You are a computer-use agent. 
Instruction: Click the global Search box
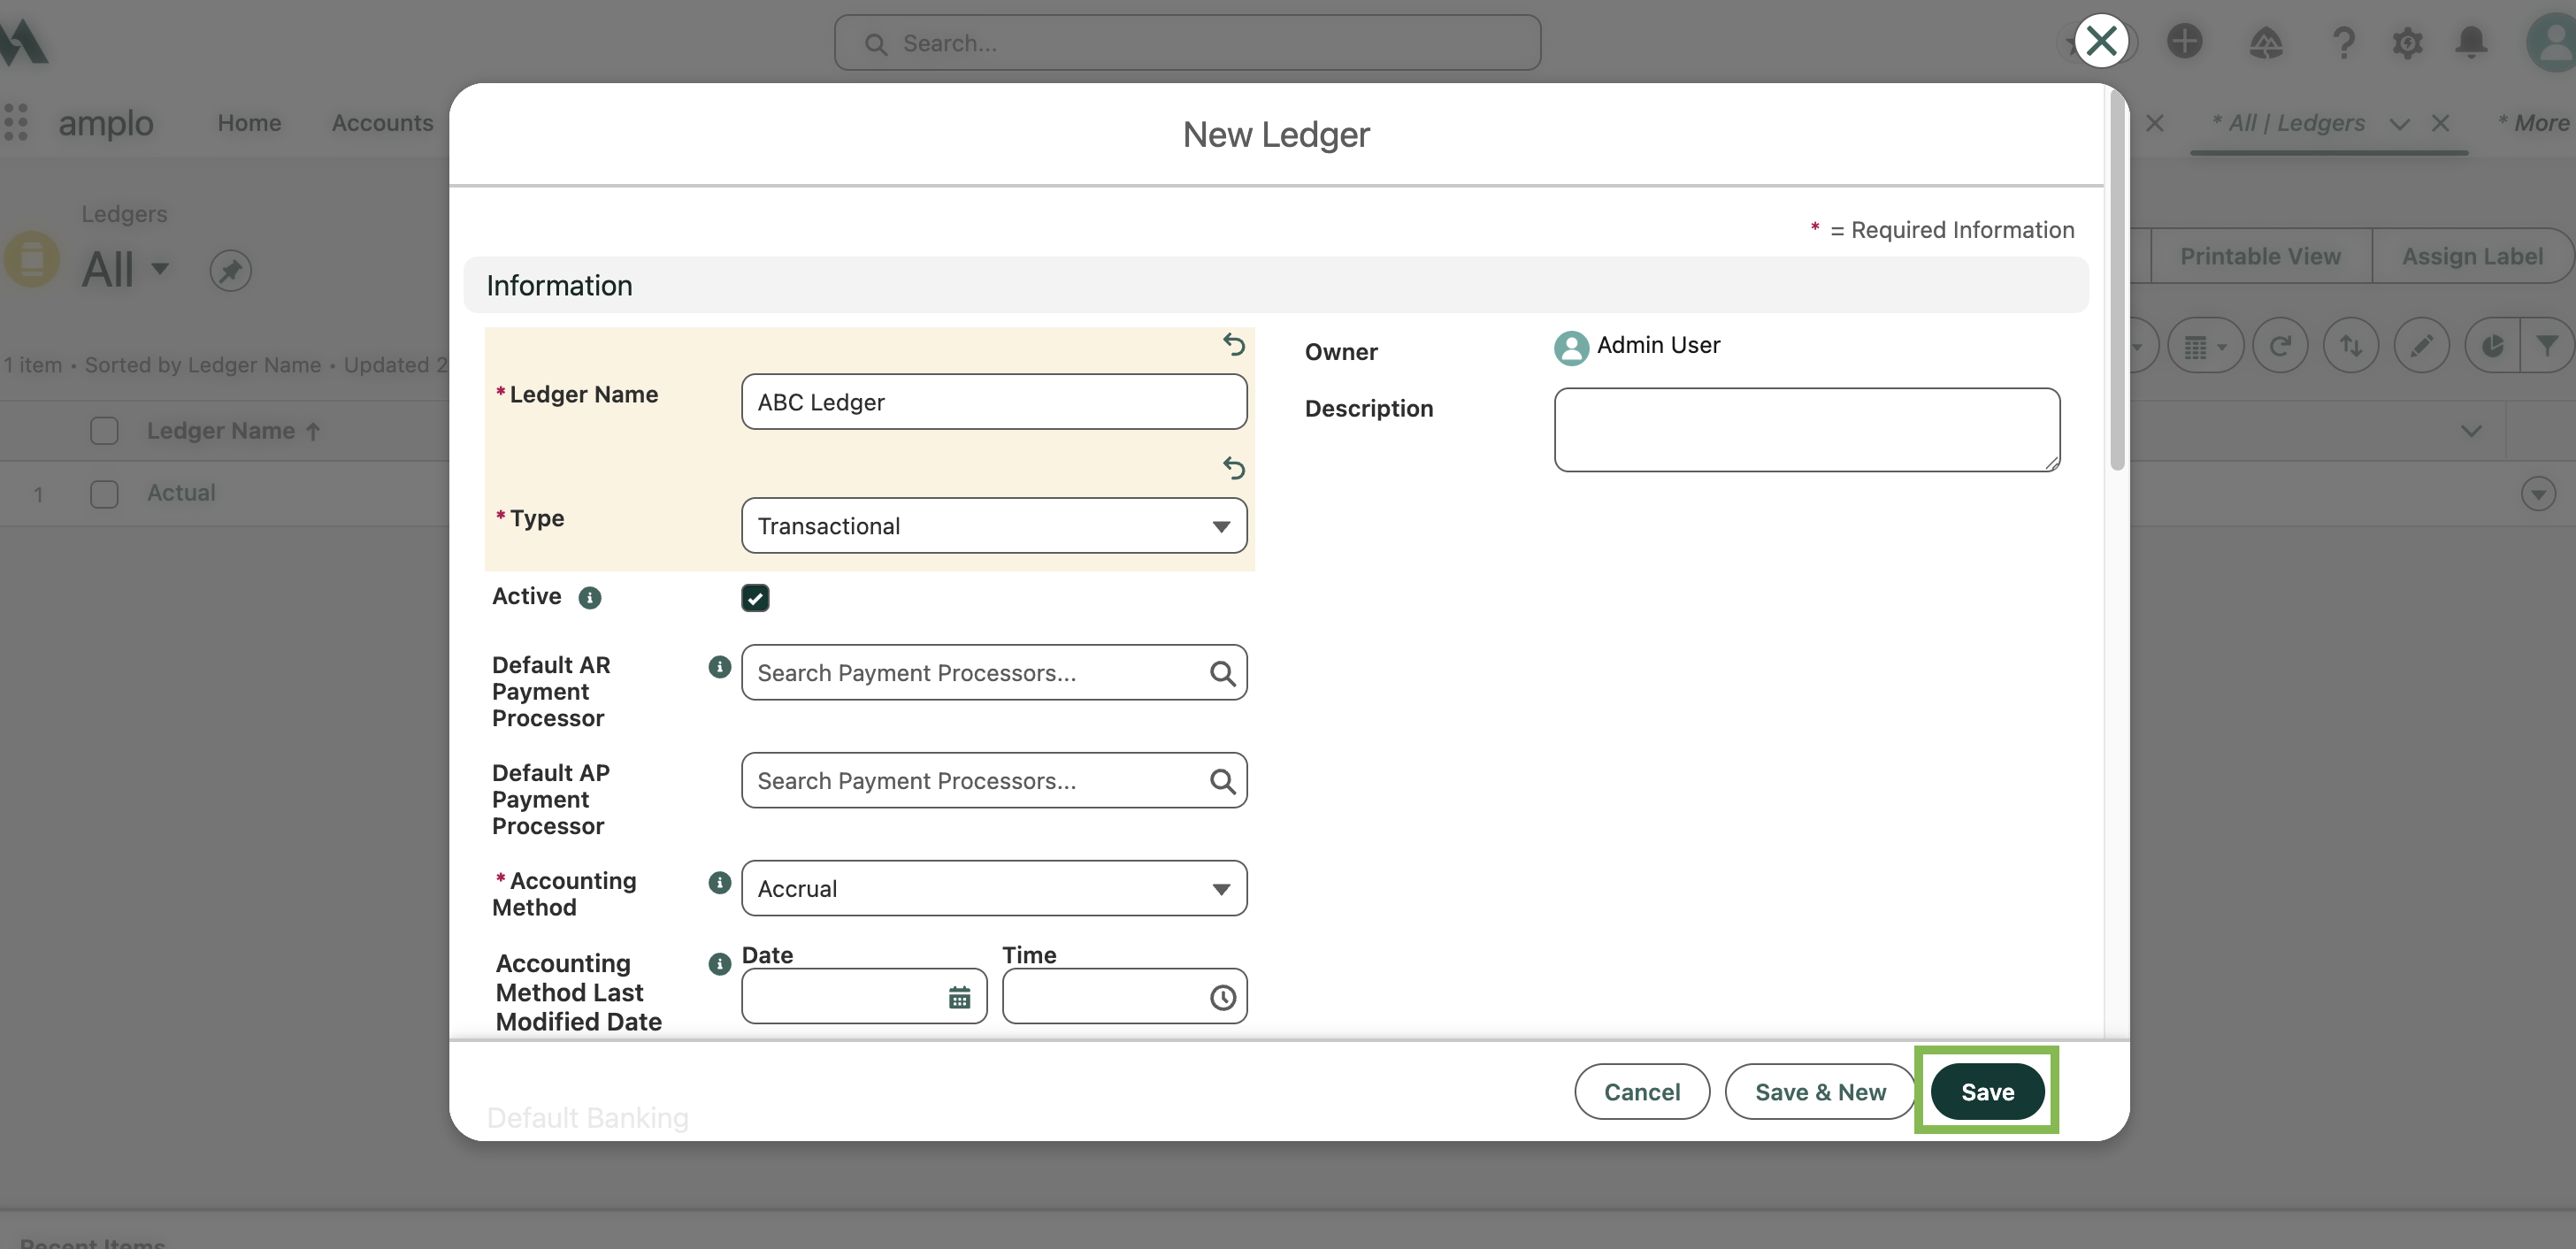tap(1187, 42)
